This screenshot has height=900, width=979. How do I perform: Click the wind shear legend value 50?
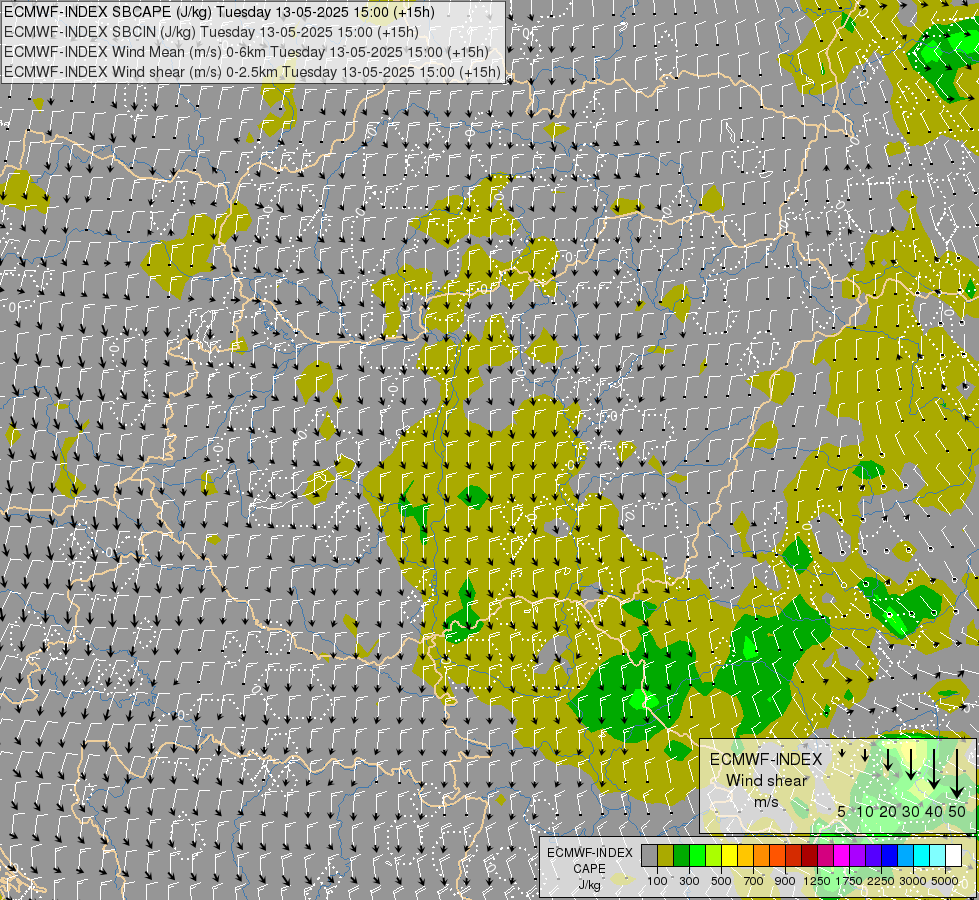point(957,811)
